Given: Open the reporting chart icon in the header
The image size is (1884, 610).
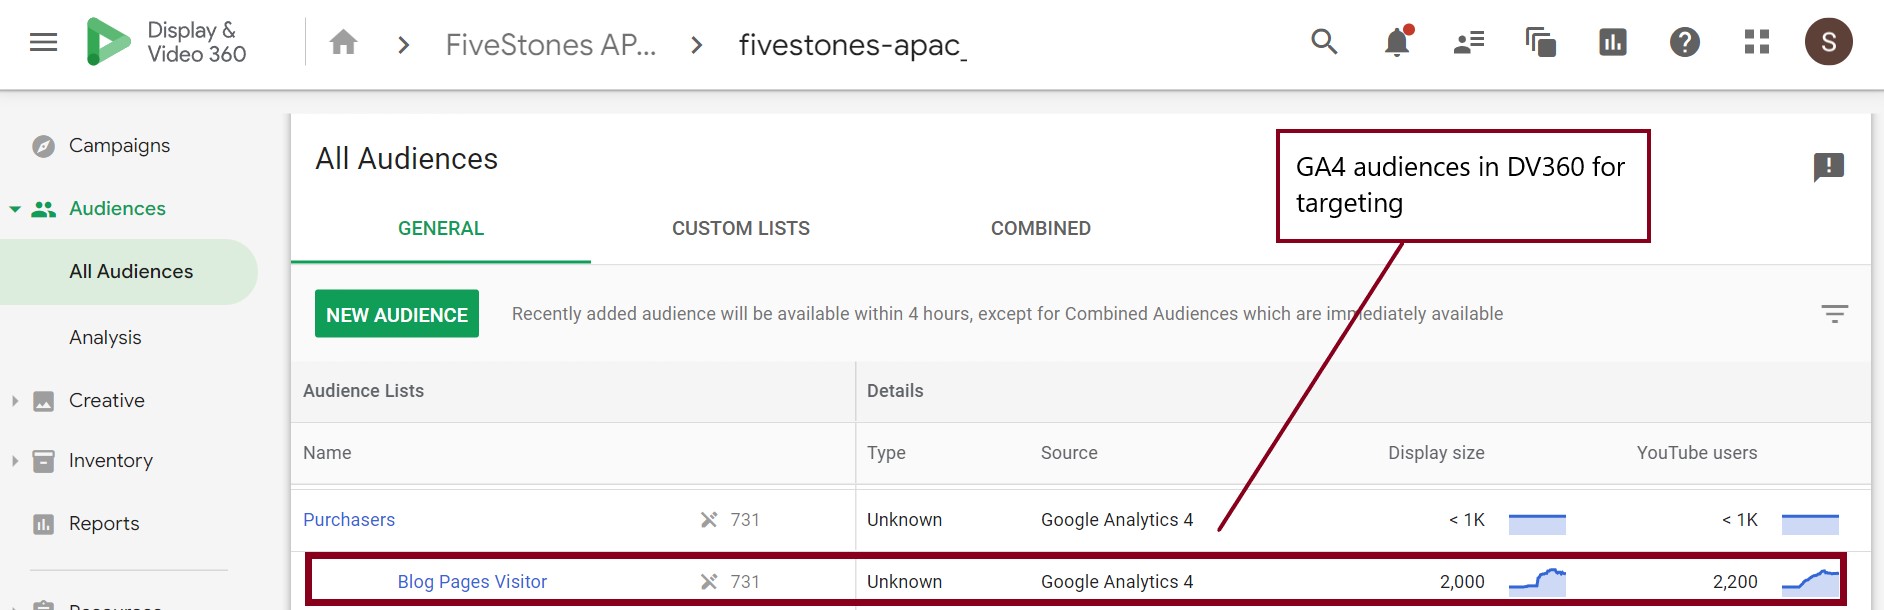Looking at the screenshot, I should 1613,42.
